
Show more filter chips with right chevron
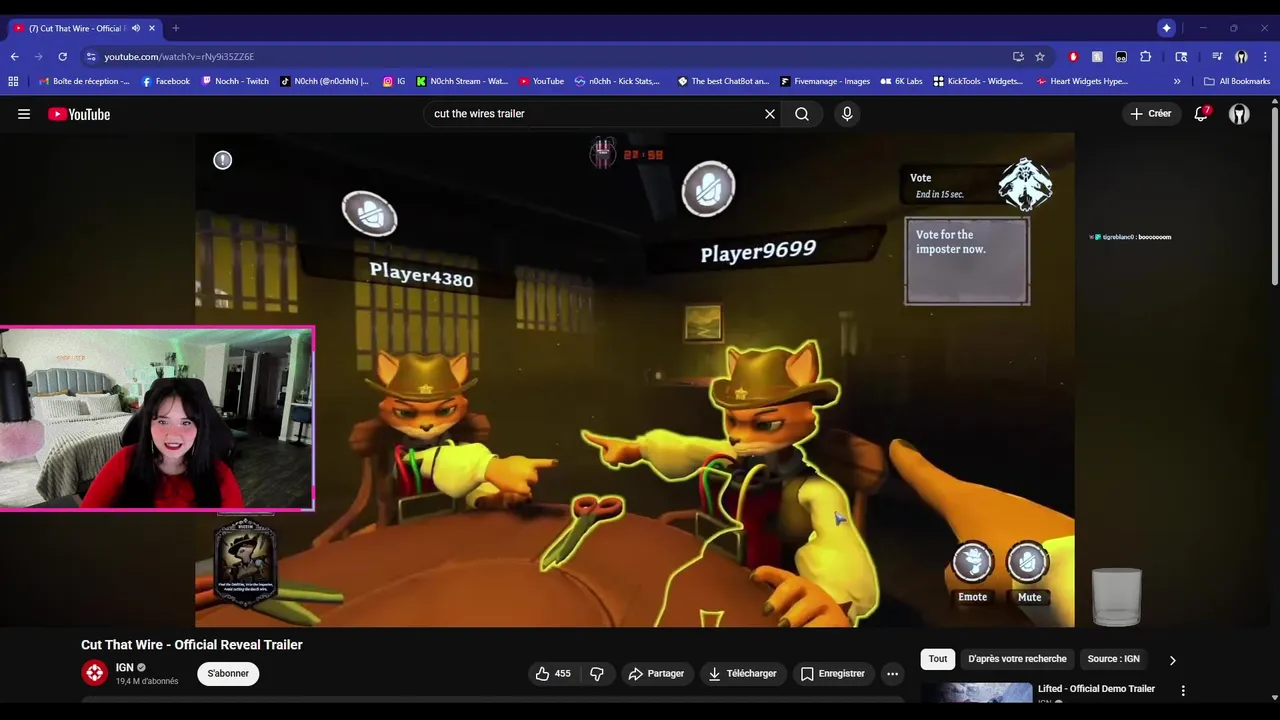pyautogui.click(x=1172, y=660)
